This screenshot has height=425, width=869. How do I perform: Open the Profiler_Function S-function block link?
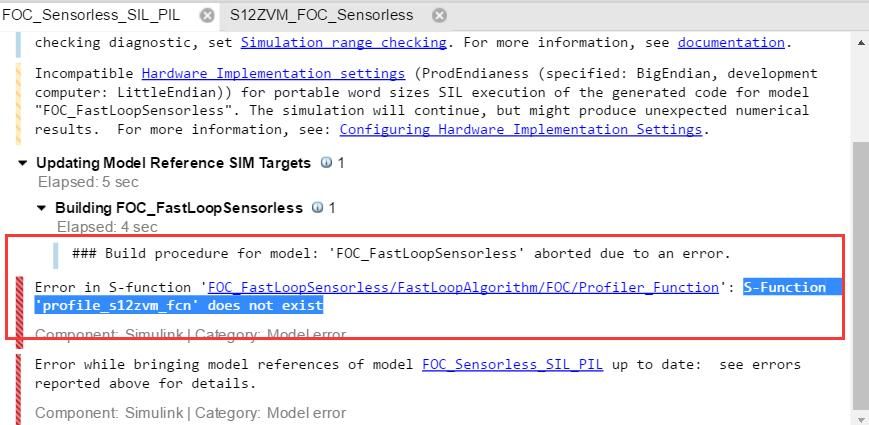463,287
